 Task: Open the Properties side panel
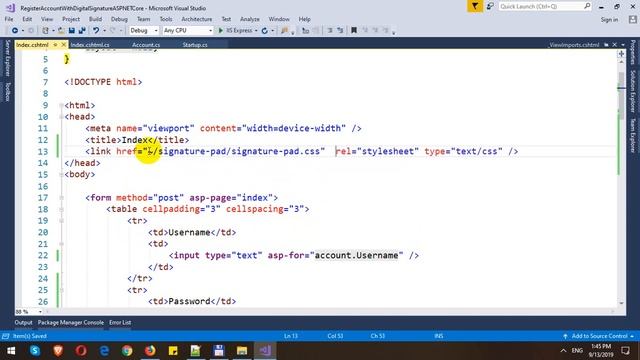pos(633,52)
